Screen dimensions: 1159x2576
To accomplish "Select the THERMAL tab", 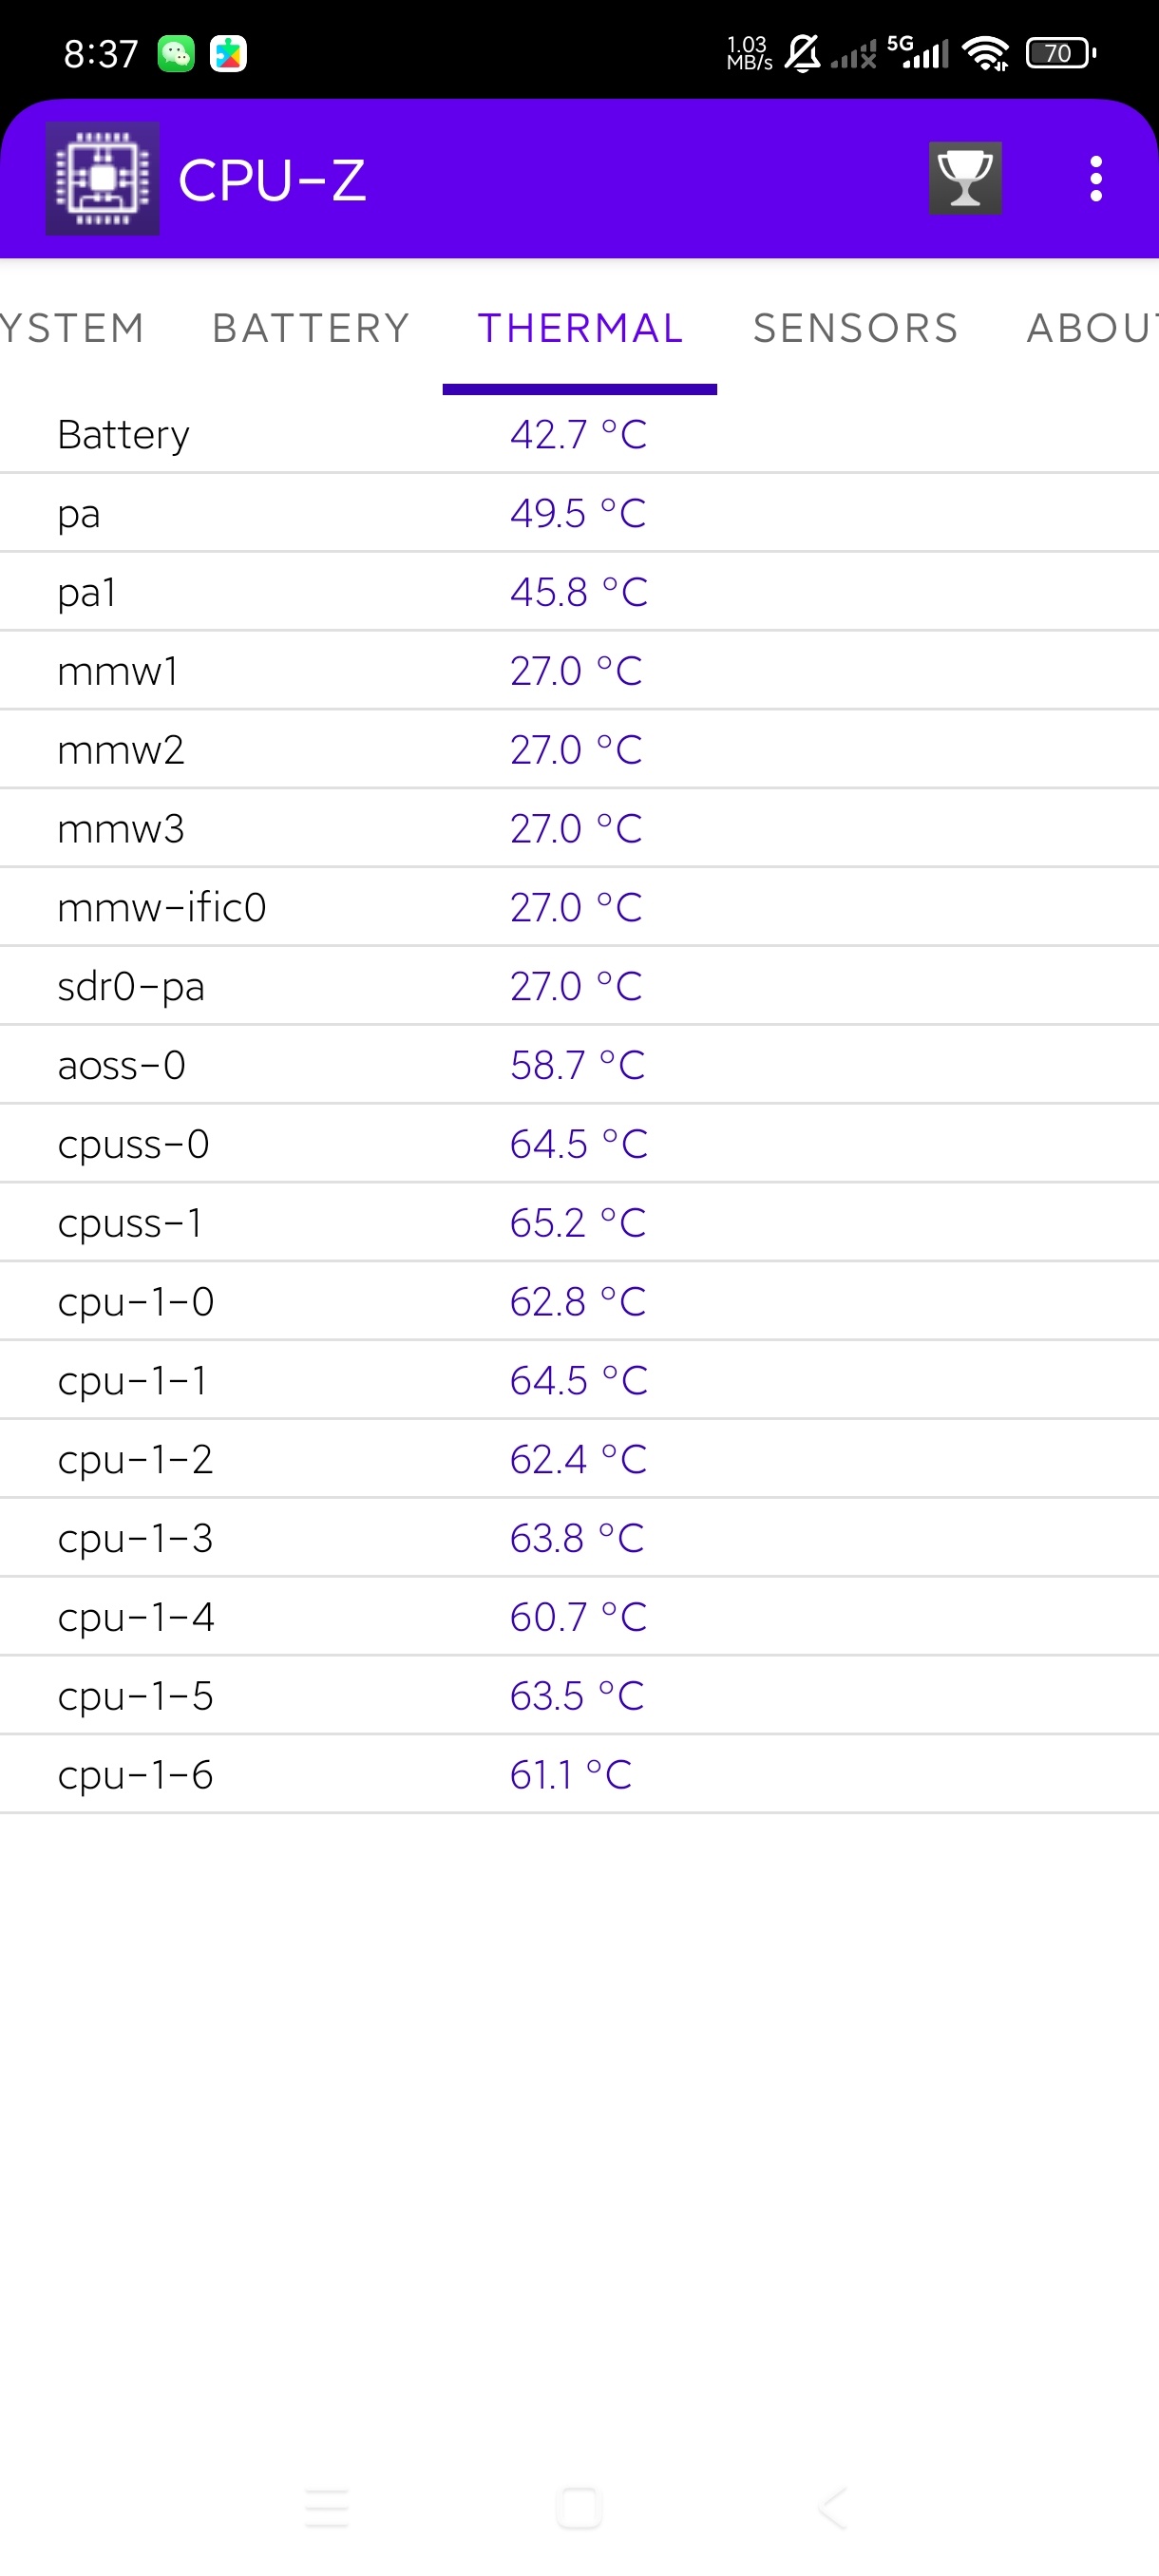I will pos(580,328).
